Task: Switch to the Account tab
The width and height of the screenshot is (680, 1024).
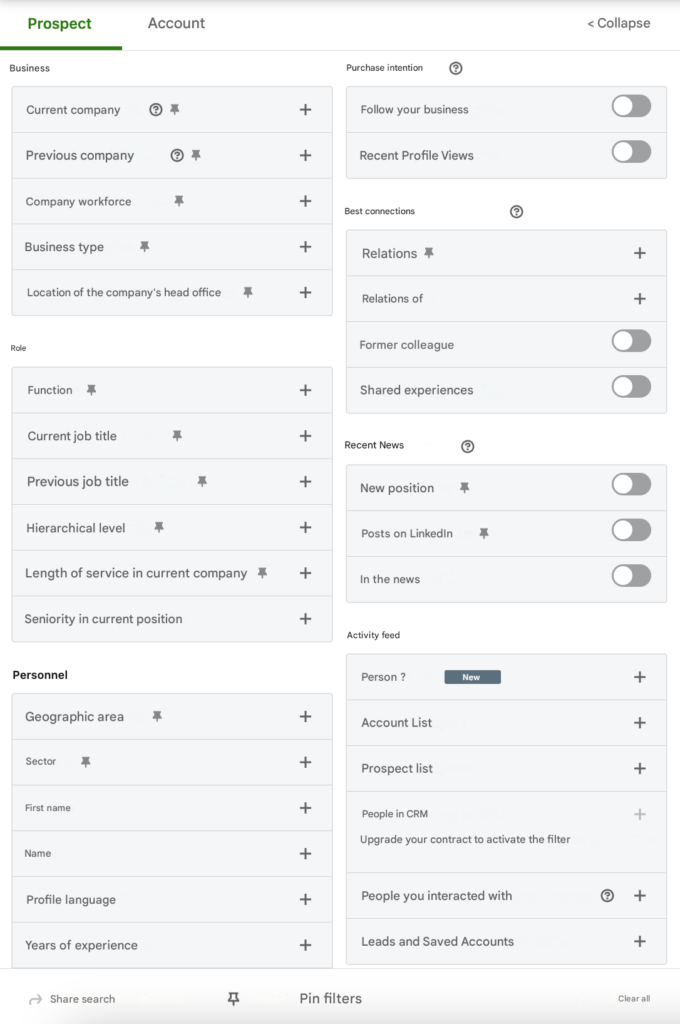Action: pos(176,23)
